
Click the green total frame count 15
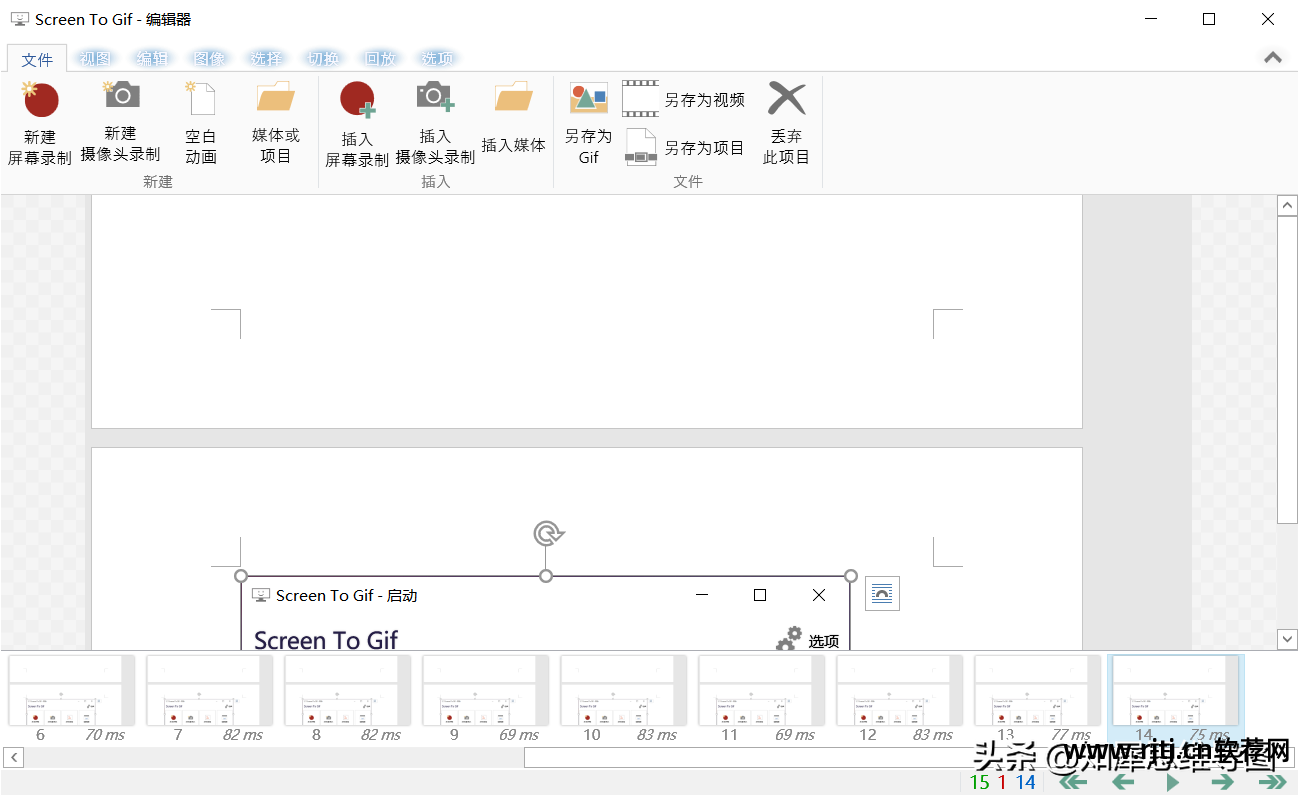coord(980,782)
